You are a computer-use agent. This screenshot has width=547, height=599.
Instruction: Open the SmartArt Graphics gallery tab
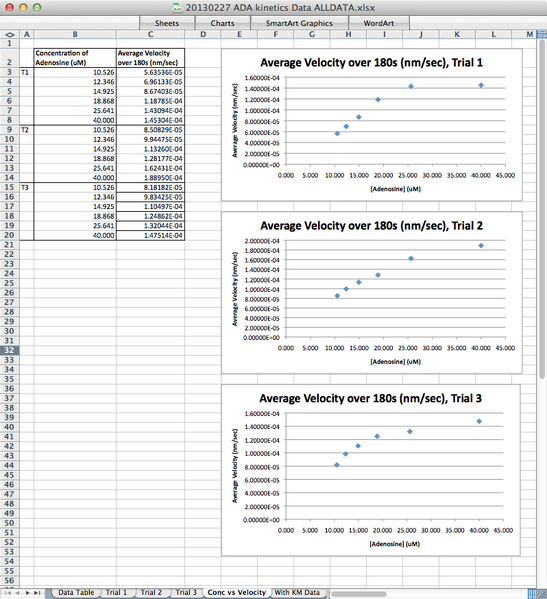(x=299, y=23)
